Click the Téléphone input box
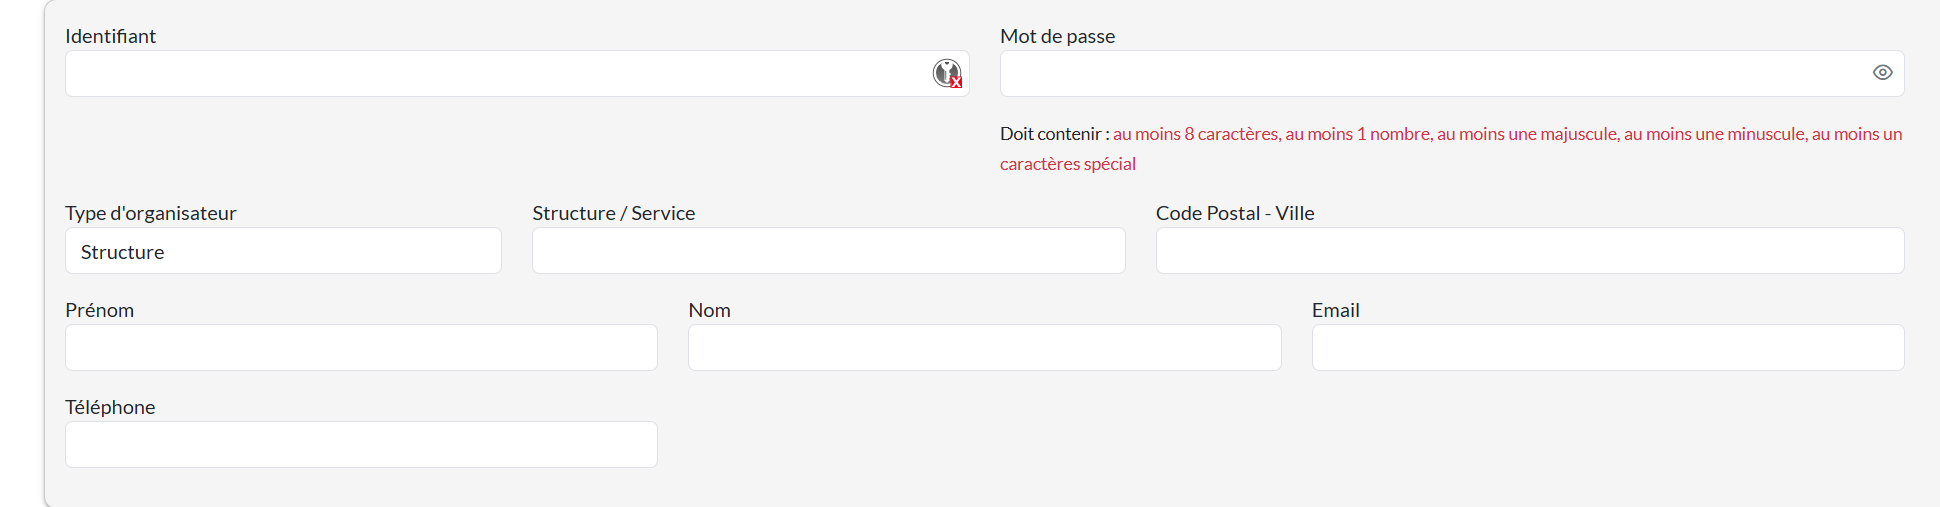 pos(361,445)
